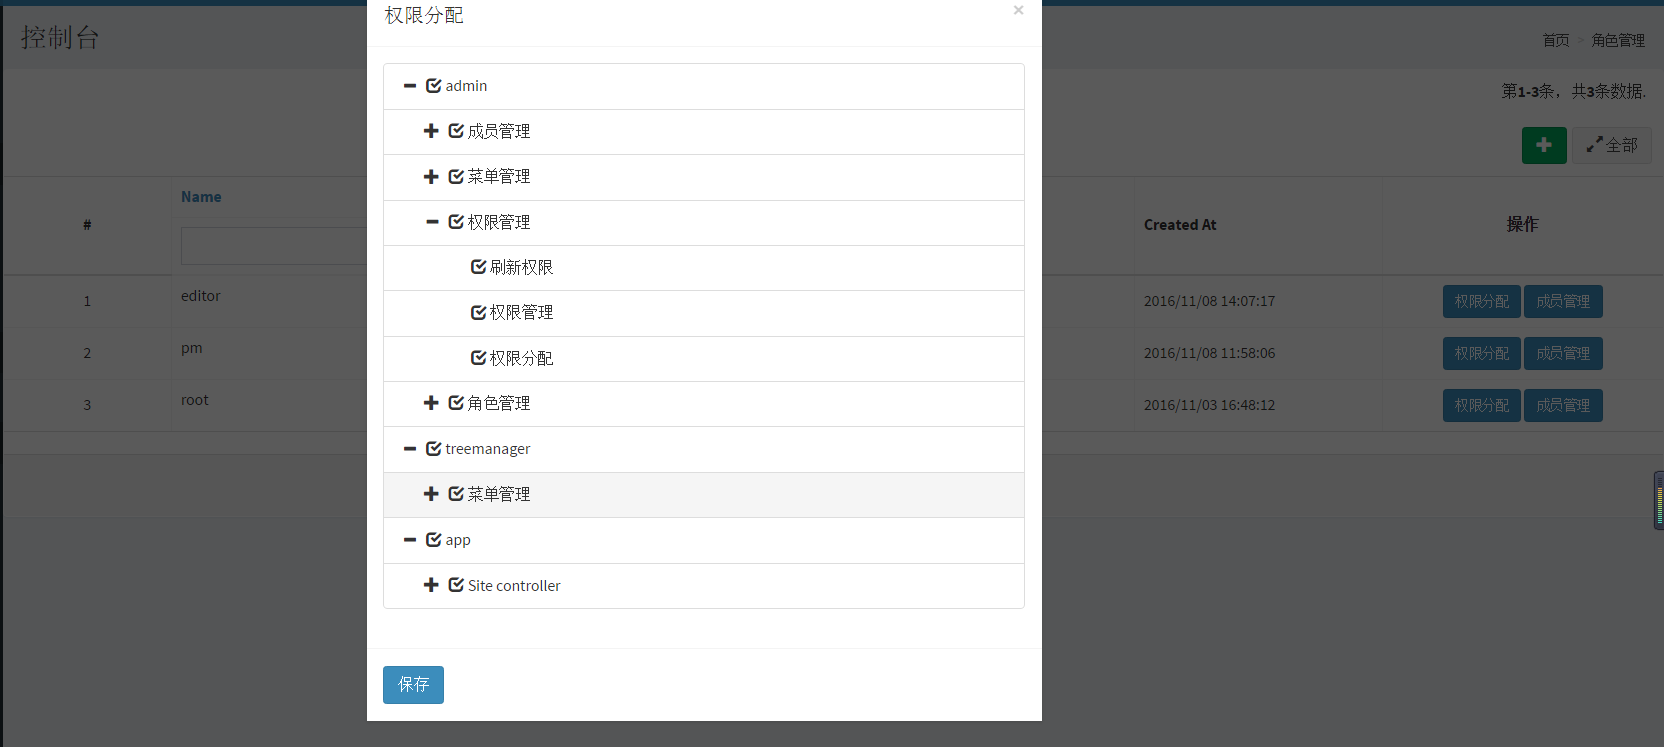Open 成员管理 for the pm row
The height and width of the screenshot is (747, 1664).
tap(1563, 353)
